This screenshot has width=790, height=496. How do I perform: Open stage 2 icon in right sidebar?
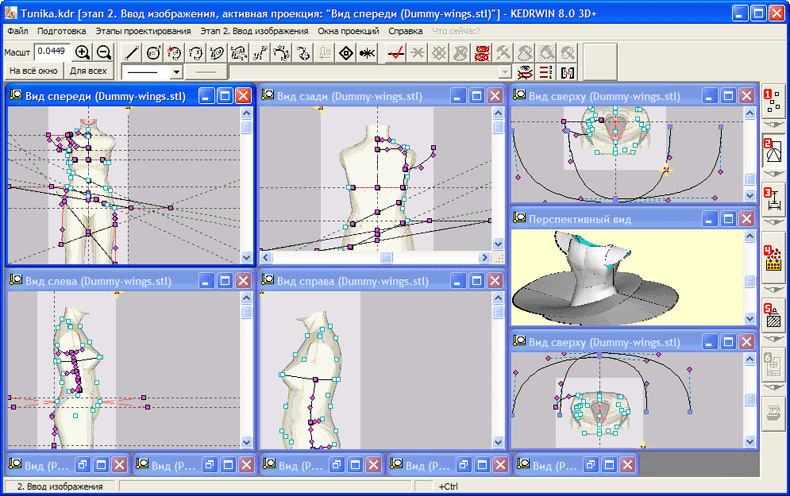tap(772, 152)
